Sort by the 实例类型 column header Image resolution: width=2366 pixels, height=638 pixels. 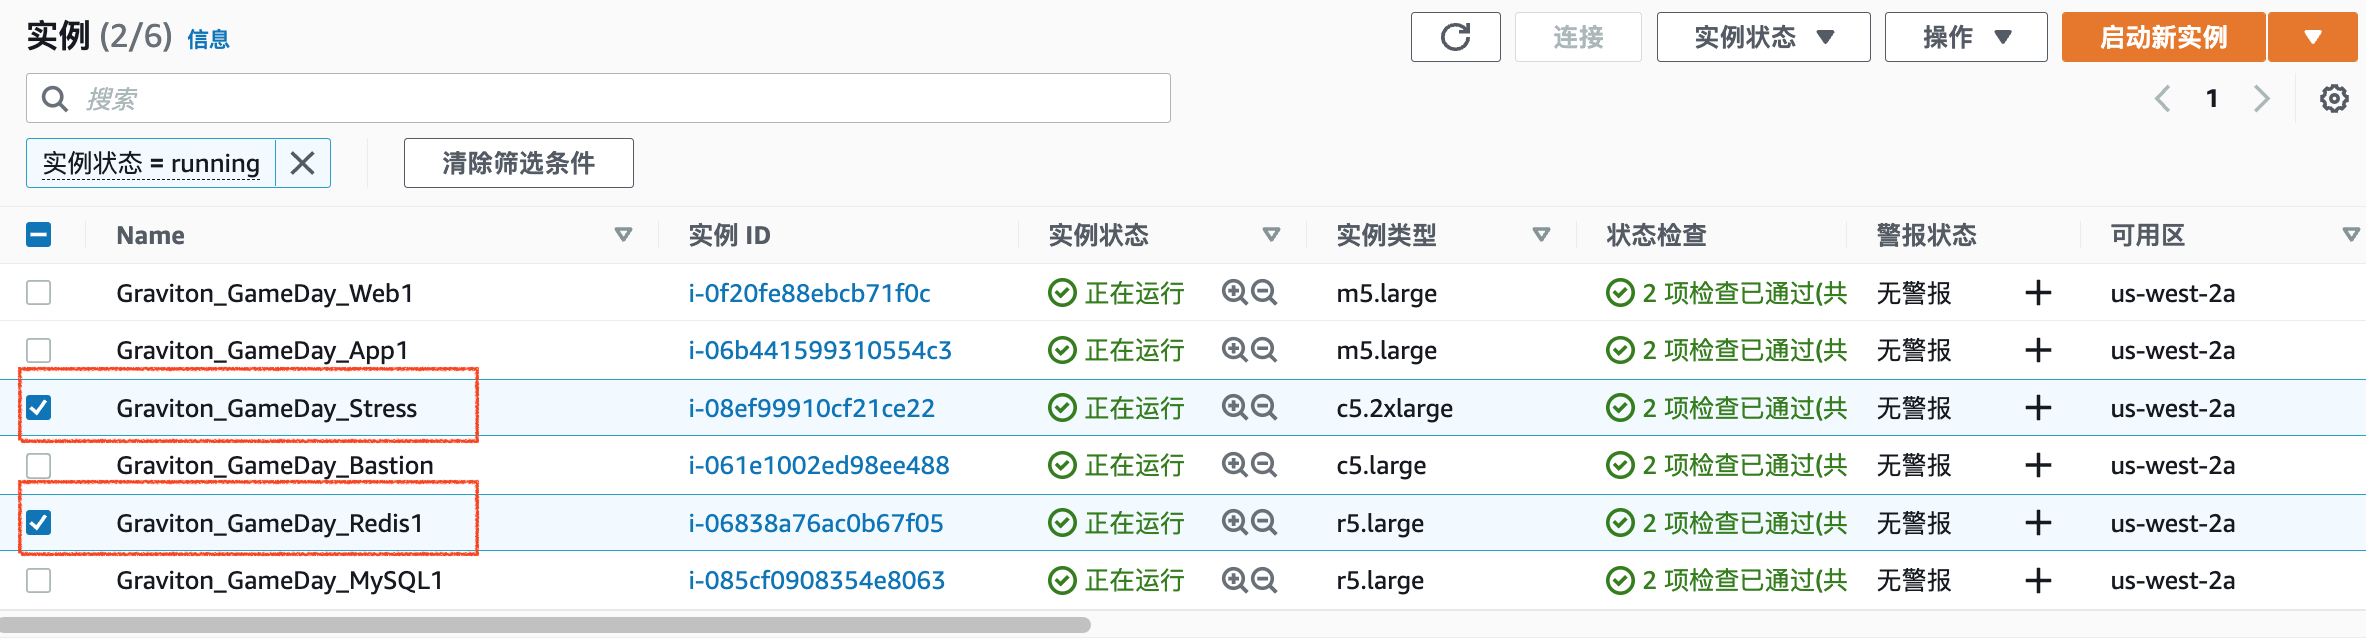(x=1386, y=235)
